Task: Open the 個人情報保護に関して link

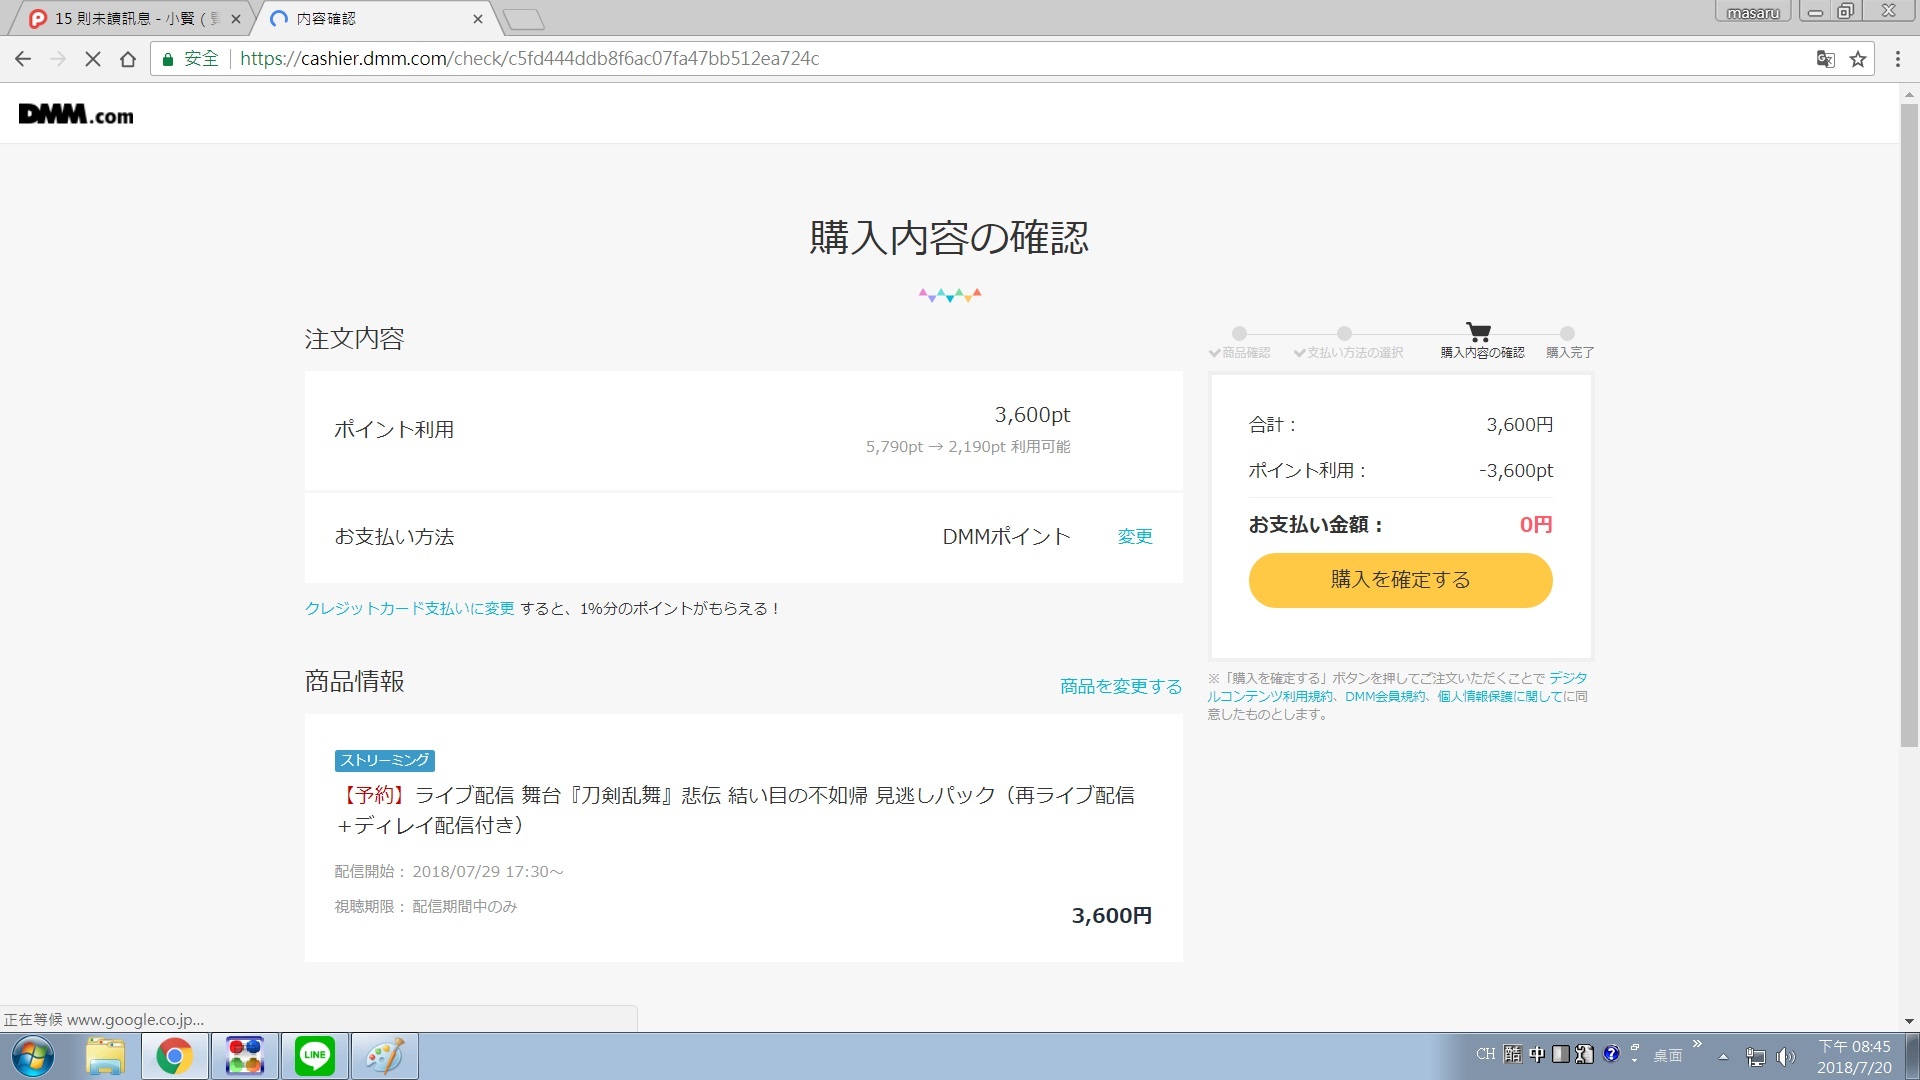Action: (x=1500, y=696)
